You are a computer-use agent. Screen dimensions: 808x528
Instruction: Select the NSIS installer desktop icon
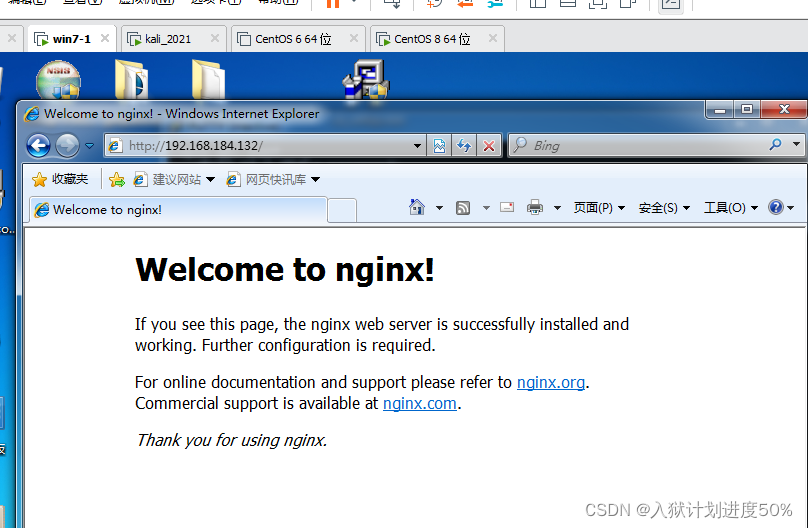tap(58, 80)
